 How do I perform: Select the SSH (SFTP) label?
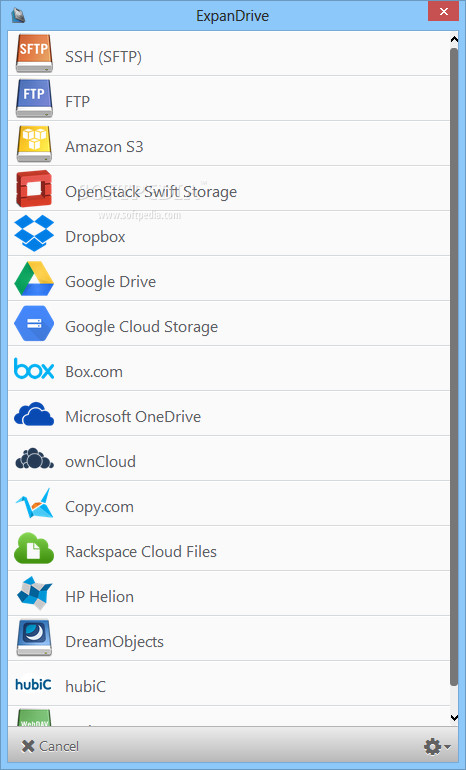coord(104,57)
